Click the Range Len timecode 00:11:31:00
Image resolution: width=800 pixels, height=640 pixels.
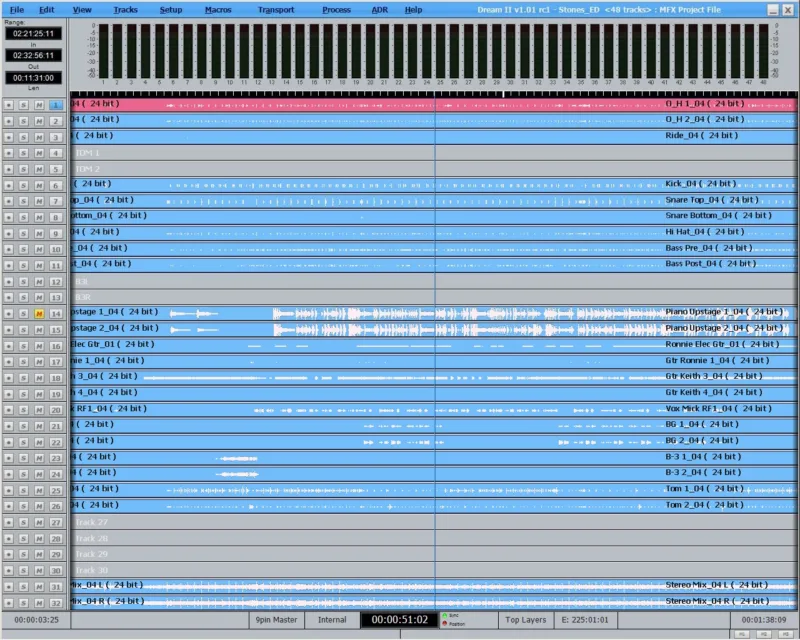33,78
